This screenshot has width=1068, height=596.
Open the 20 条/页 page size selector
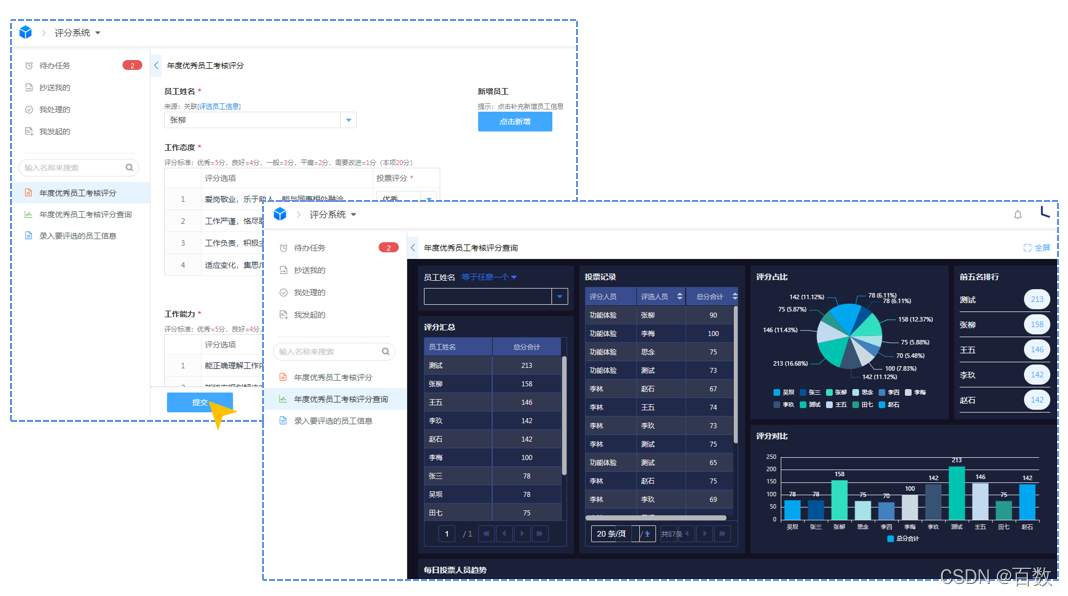click(623, 534)
